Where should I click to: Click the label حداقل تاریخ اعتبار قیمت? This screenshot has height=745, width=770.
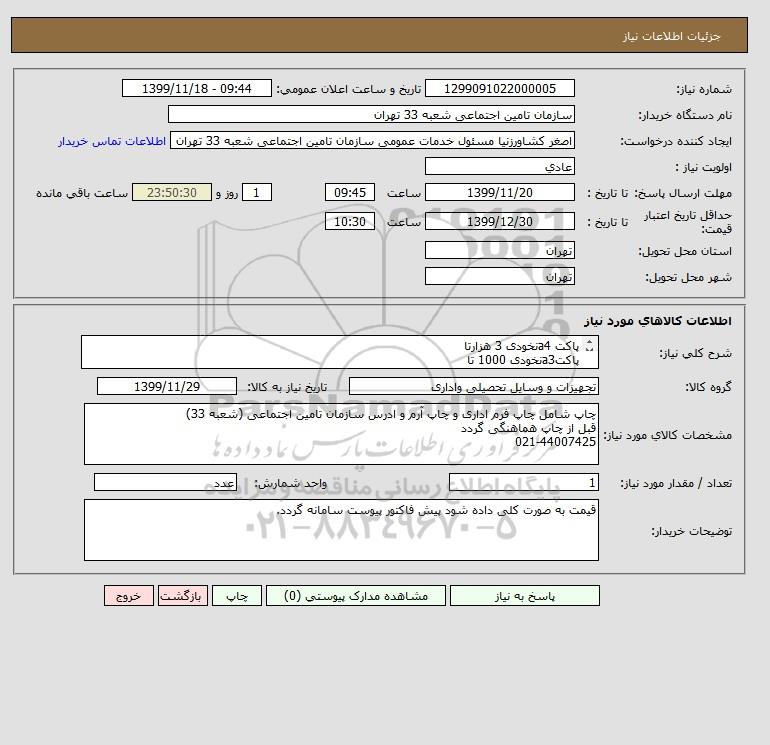click(688, 222)
